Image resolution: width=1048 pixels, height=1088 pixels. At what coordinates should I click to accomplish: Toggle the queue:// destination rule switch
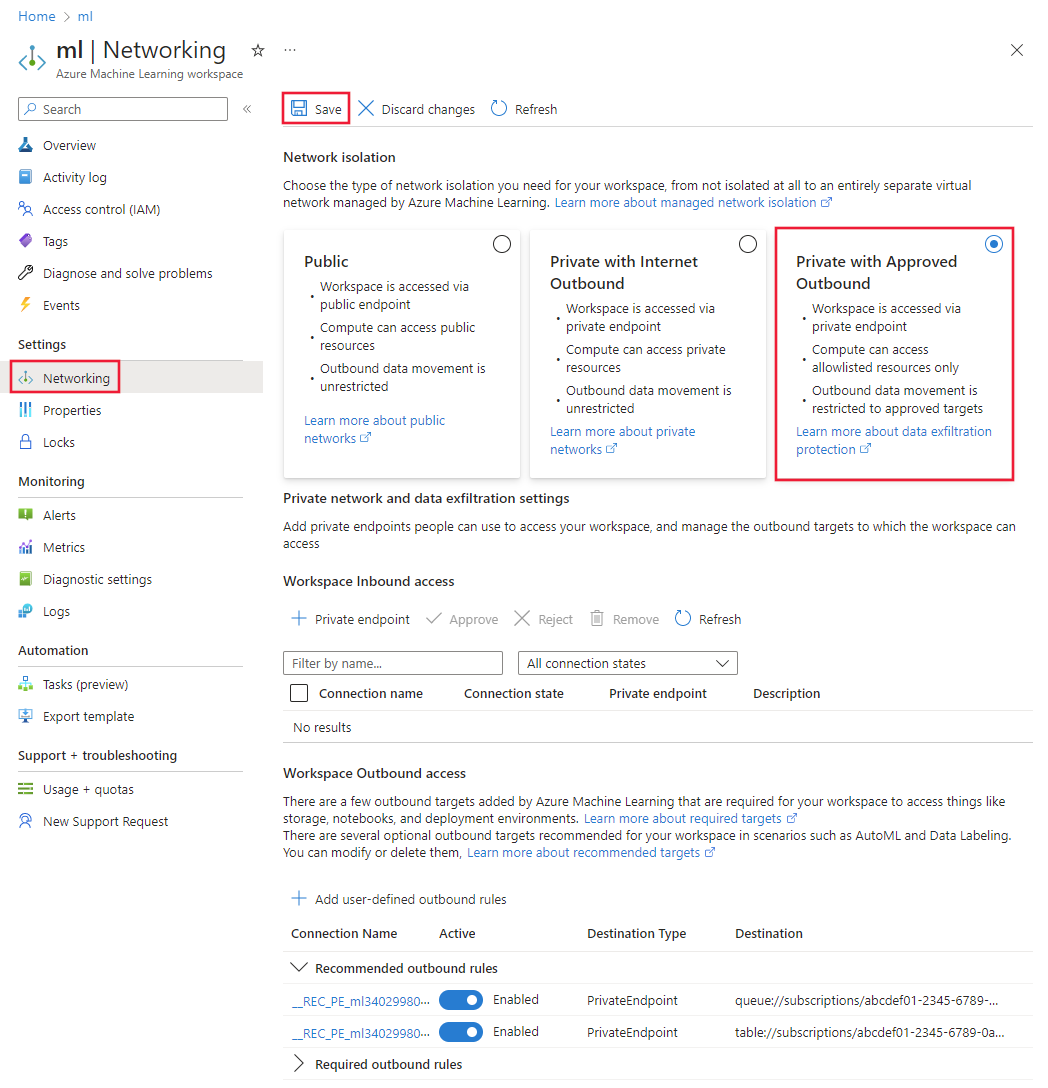pos(461,1000)
